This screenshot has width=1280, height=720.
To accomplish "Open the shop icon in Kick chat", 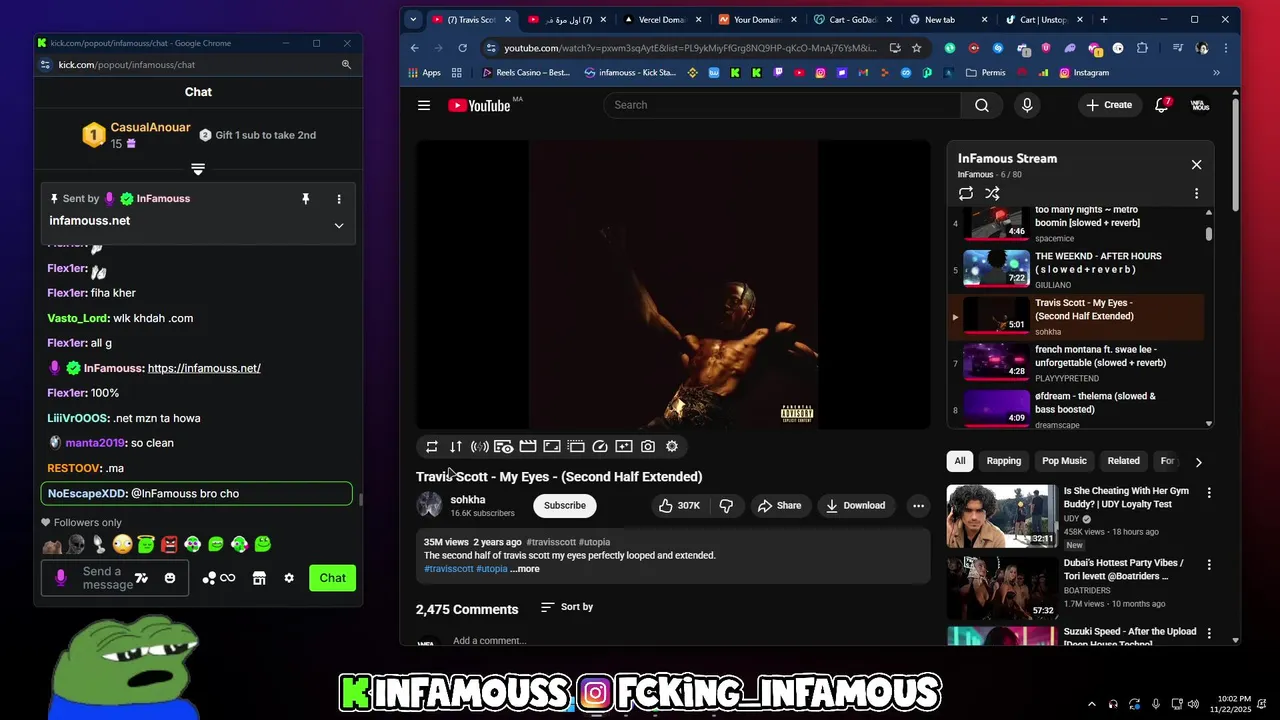I will click(x=259, y=578).
